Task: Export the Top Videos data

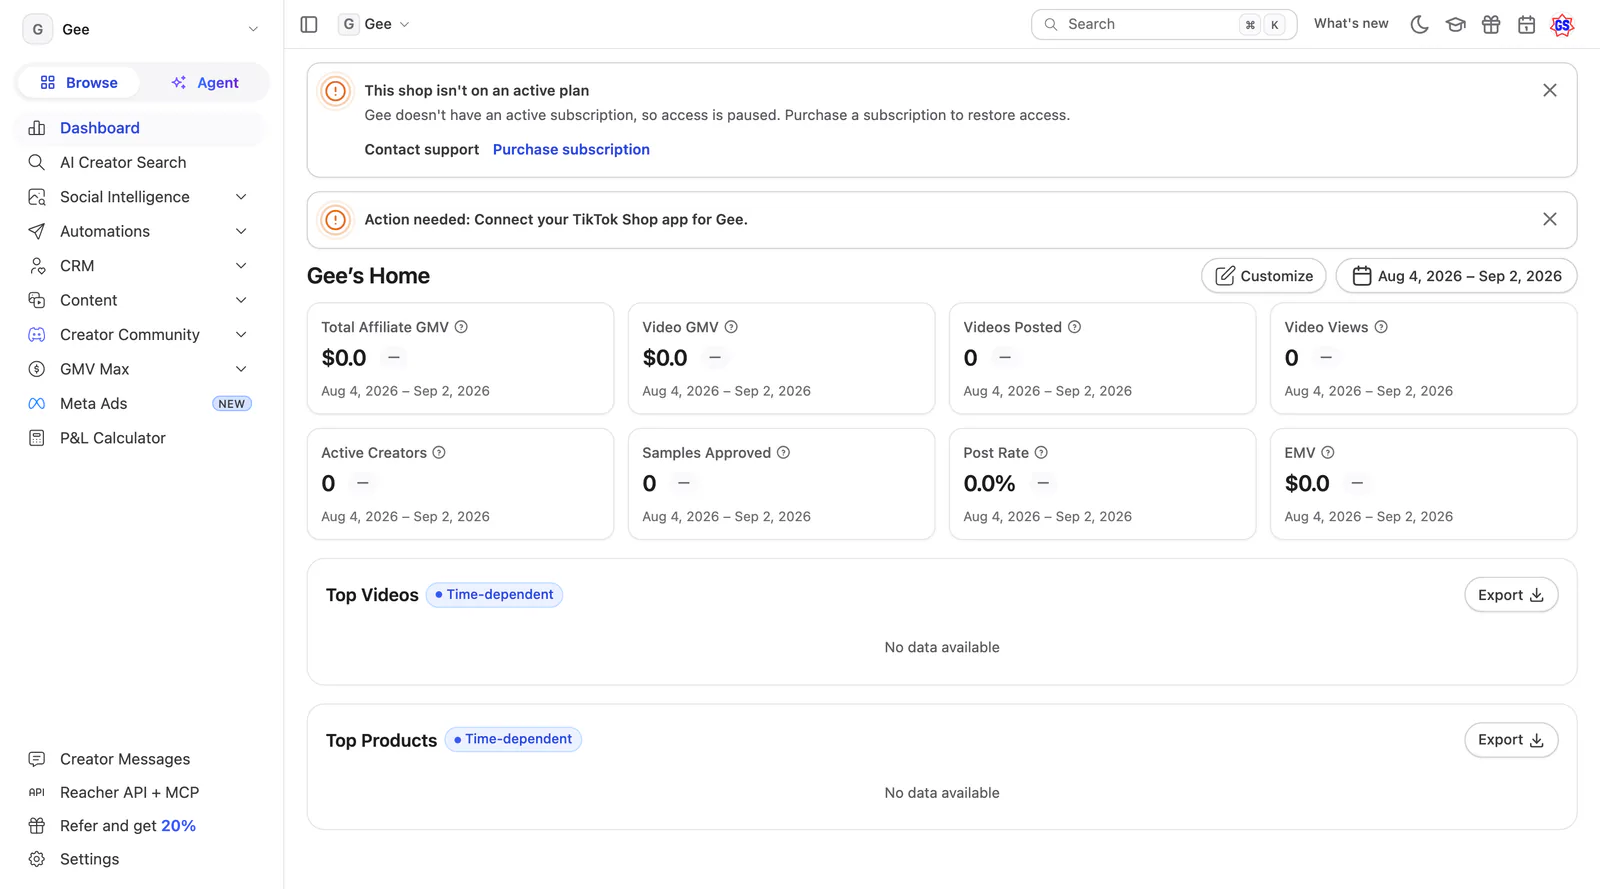Action: pos(1511,595)
